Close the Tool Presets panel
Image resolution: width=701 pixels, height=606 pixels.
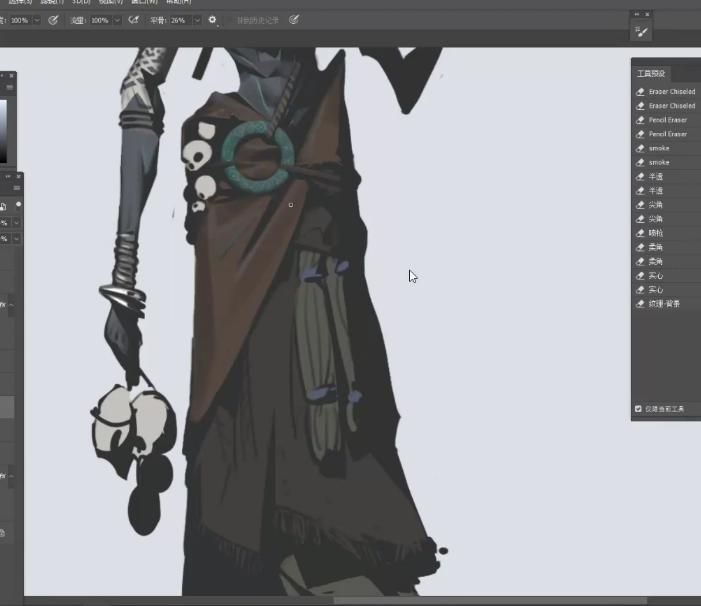pos(647,14)
